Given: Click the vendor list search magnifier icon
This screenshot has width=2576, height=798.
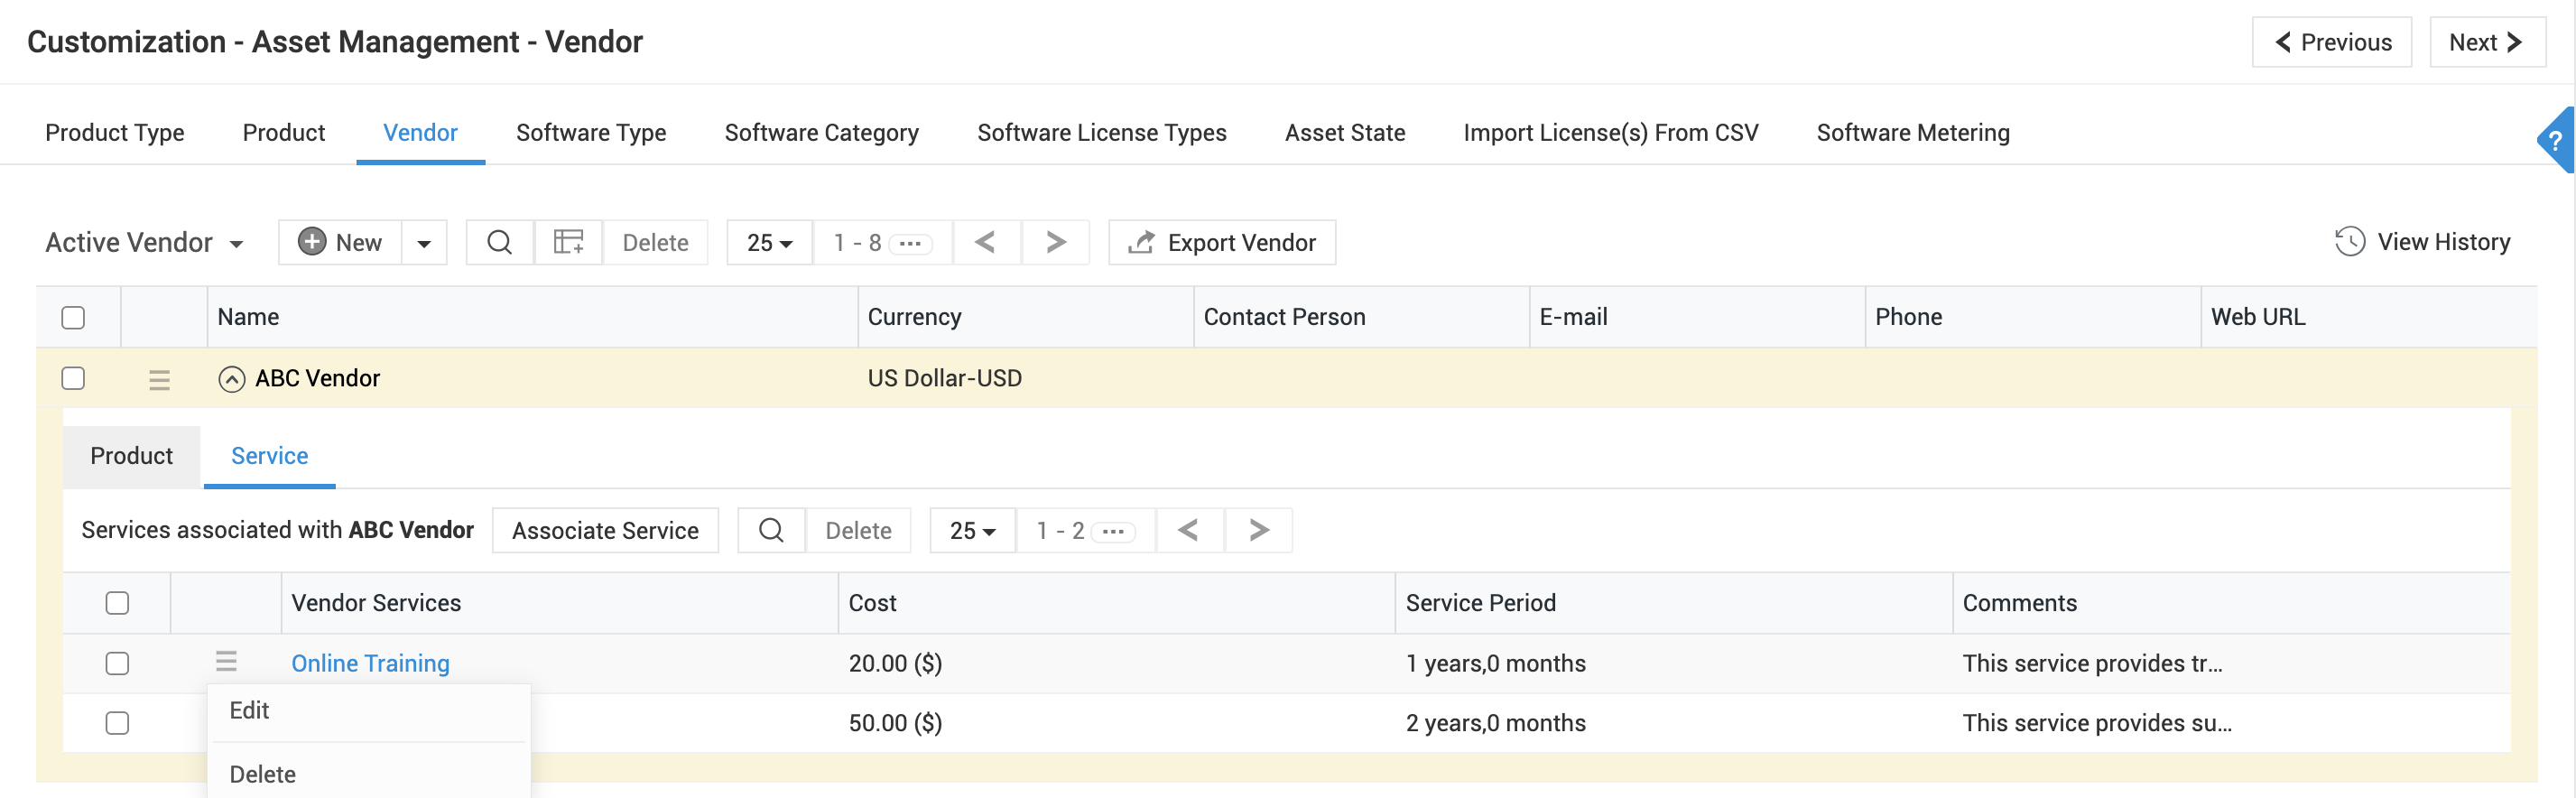Looking at the screenshot, I should coord(499,243).
